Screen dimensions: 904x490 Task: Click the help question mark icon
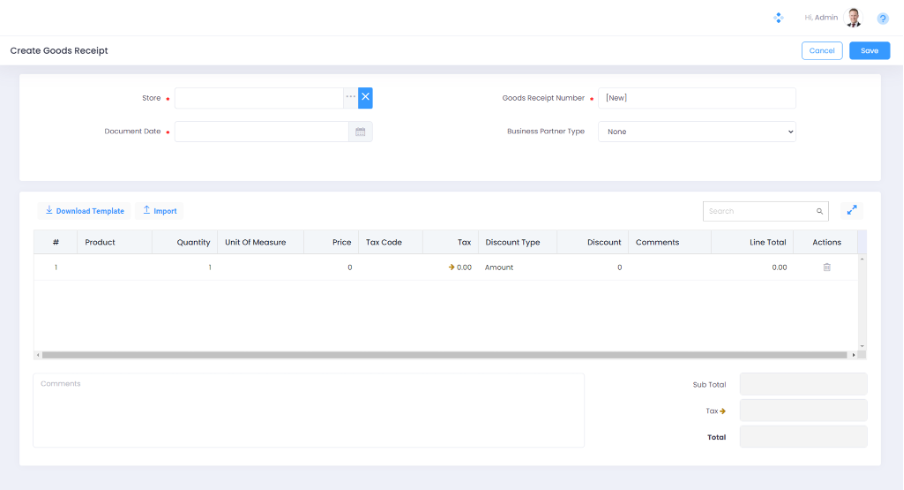coord(883,18)
